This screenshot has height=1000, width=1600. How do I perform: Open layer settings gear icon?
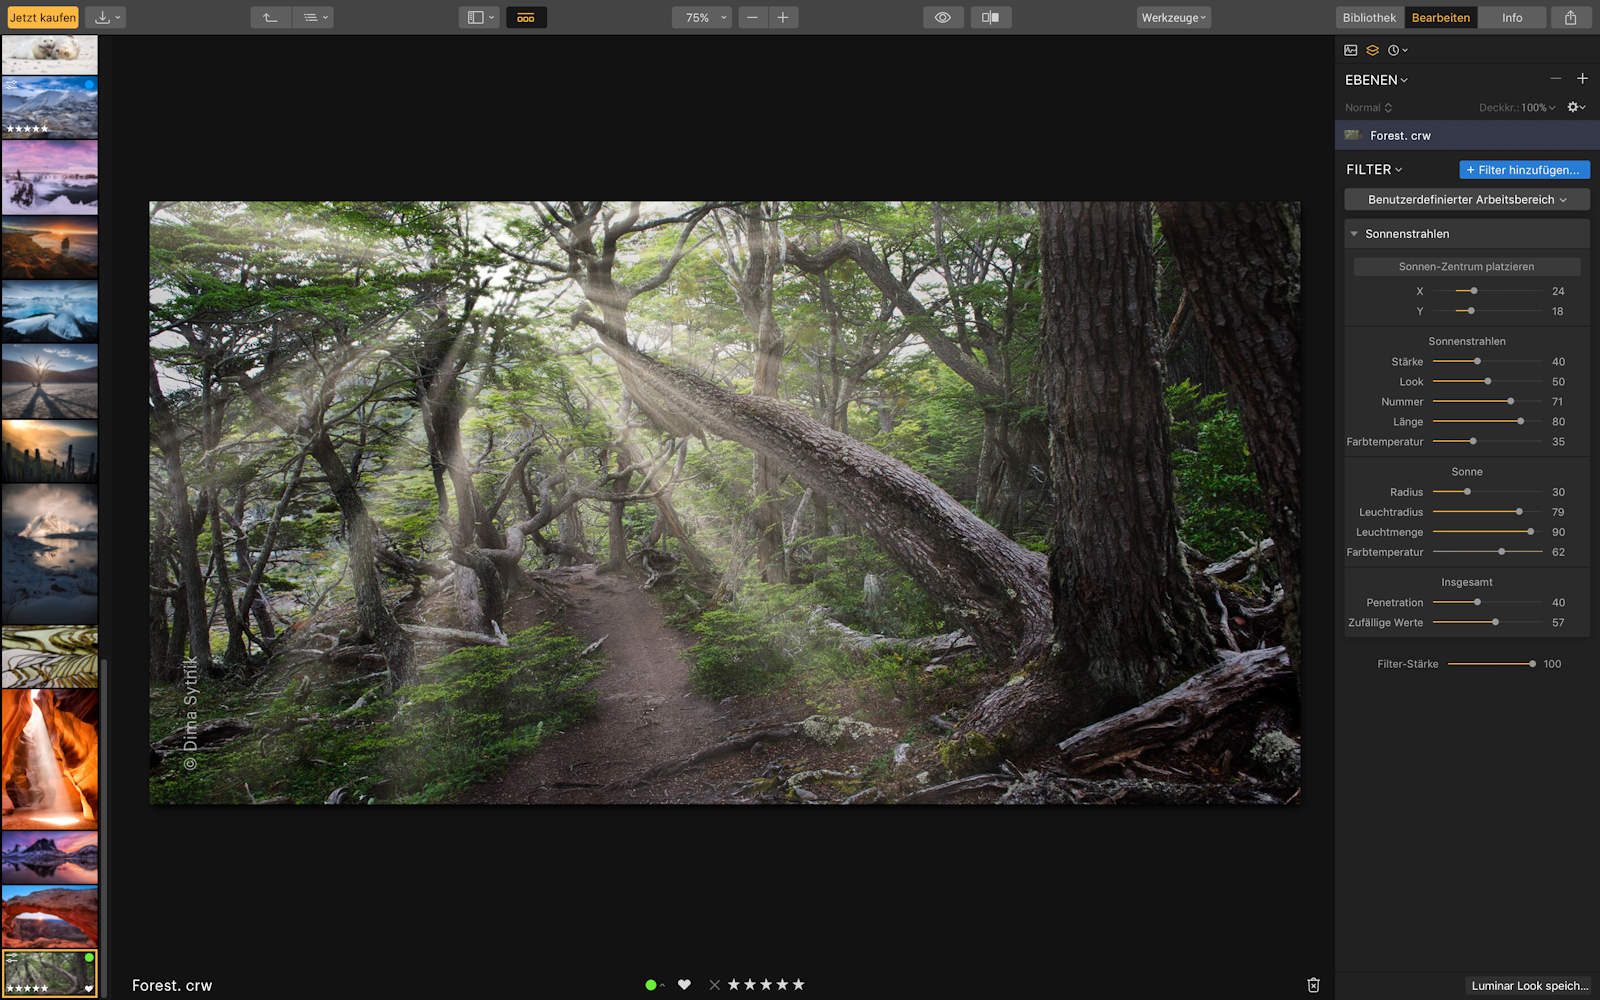coord(1575,107)
